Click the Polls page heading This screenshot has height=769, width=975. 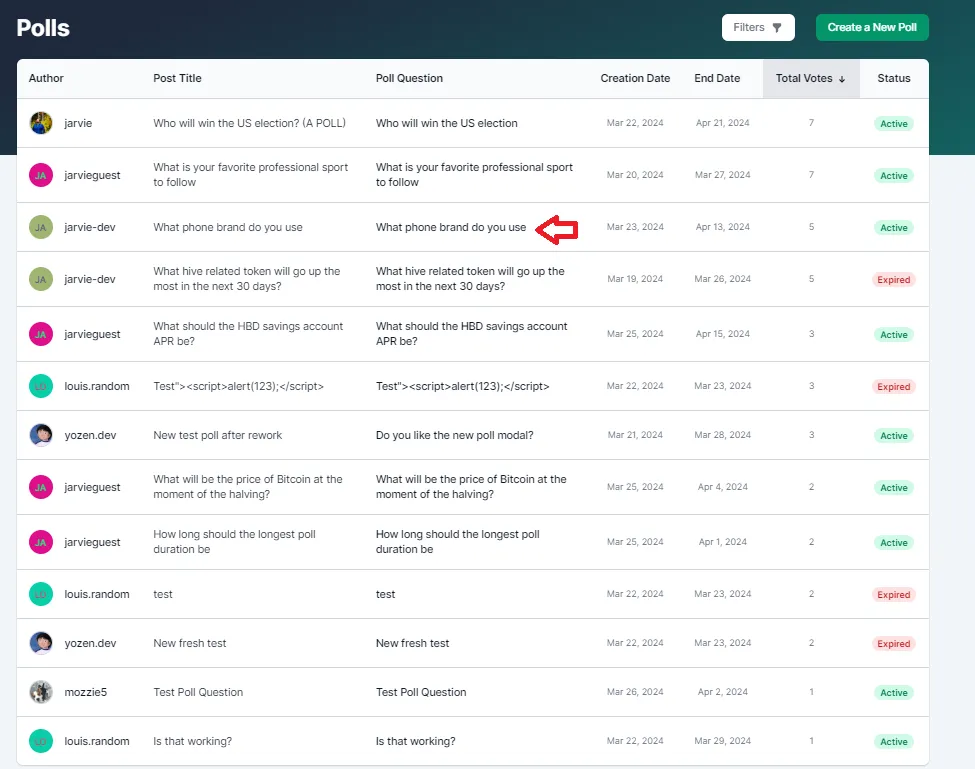coord(43,28)
